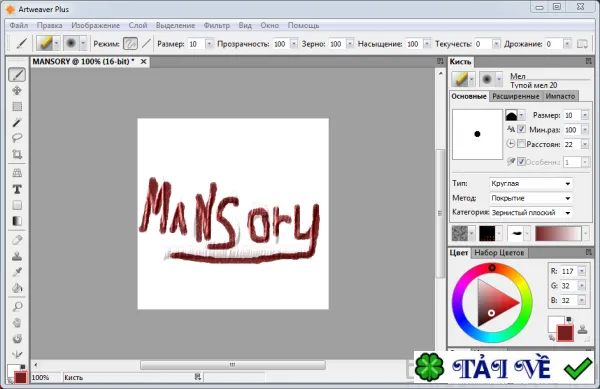Open the Кисть panel options menu icon
Image resolution: width=600 pixels, height=389 pixels.
[x=589, y=61]
